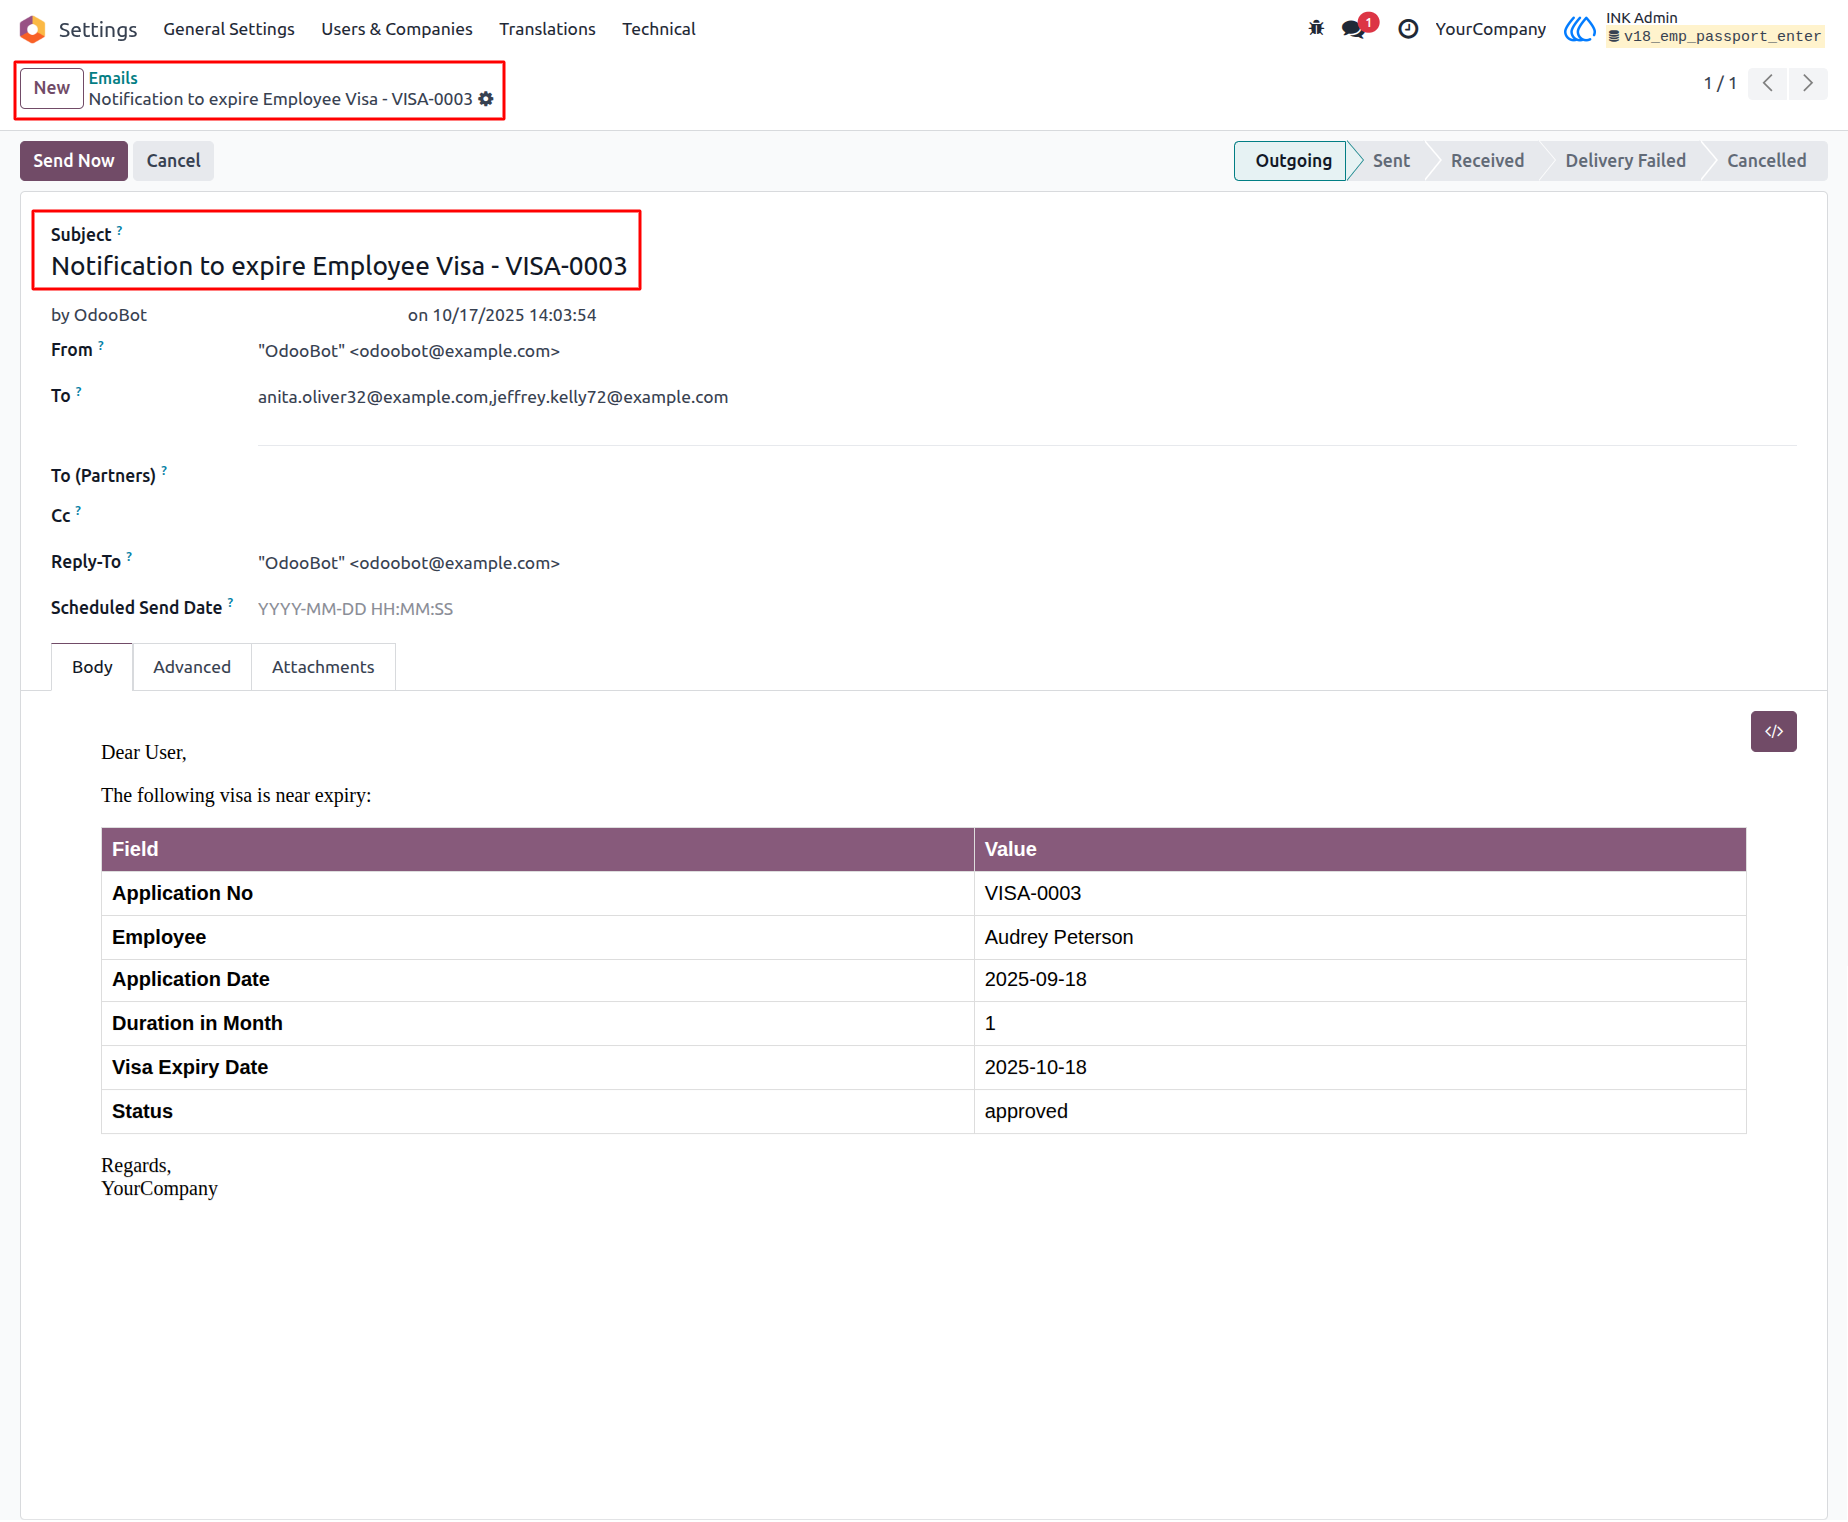1848x1522 pixels.
Task: Open the Translations menu
Action: coord(547,29)
